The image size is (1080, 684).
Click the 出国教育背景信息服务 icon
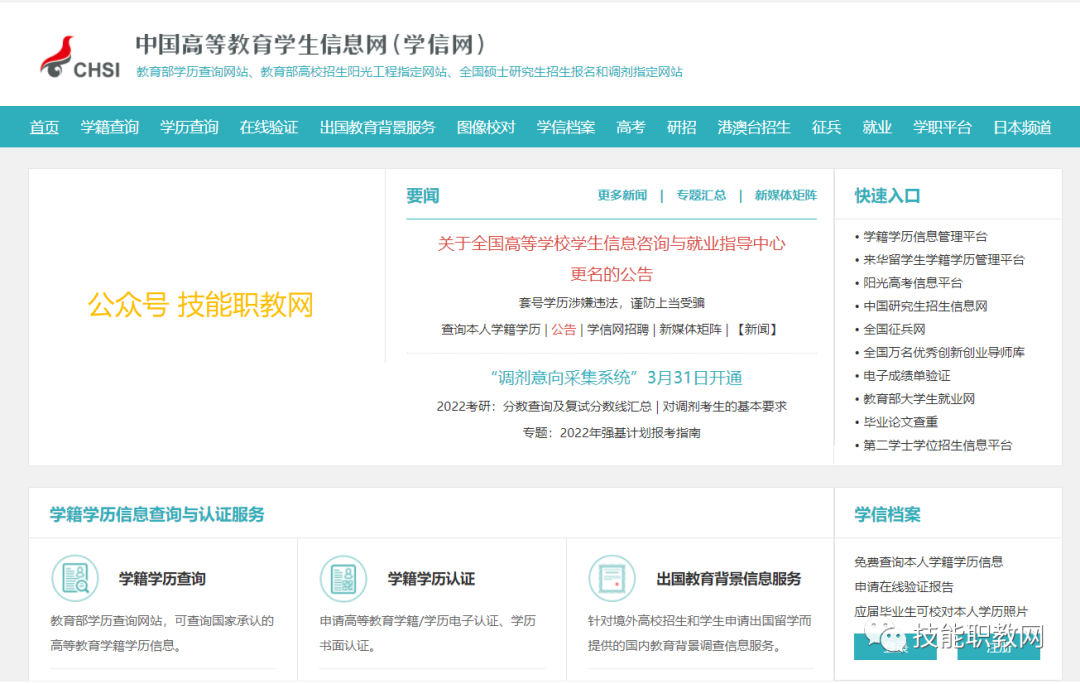pos(612,578)
